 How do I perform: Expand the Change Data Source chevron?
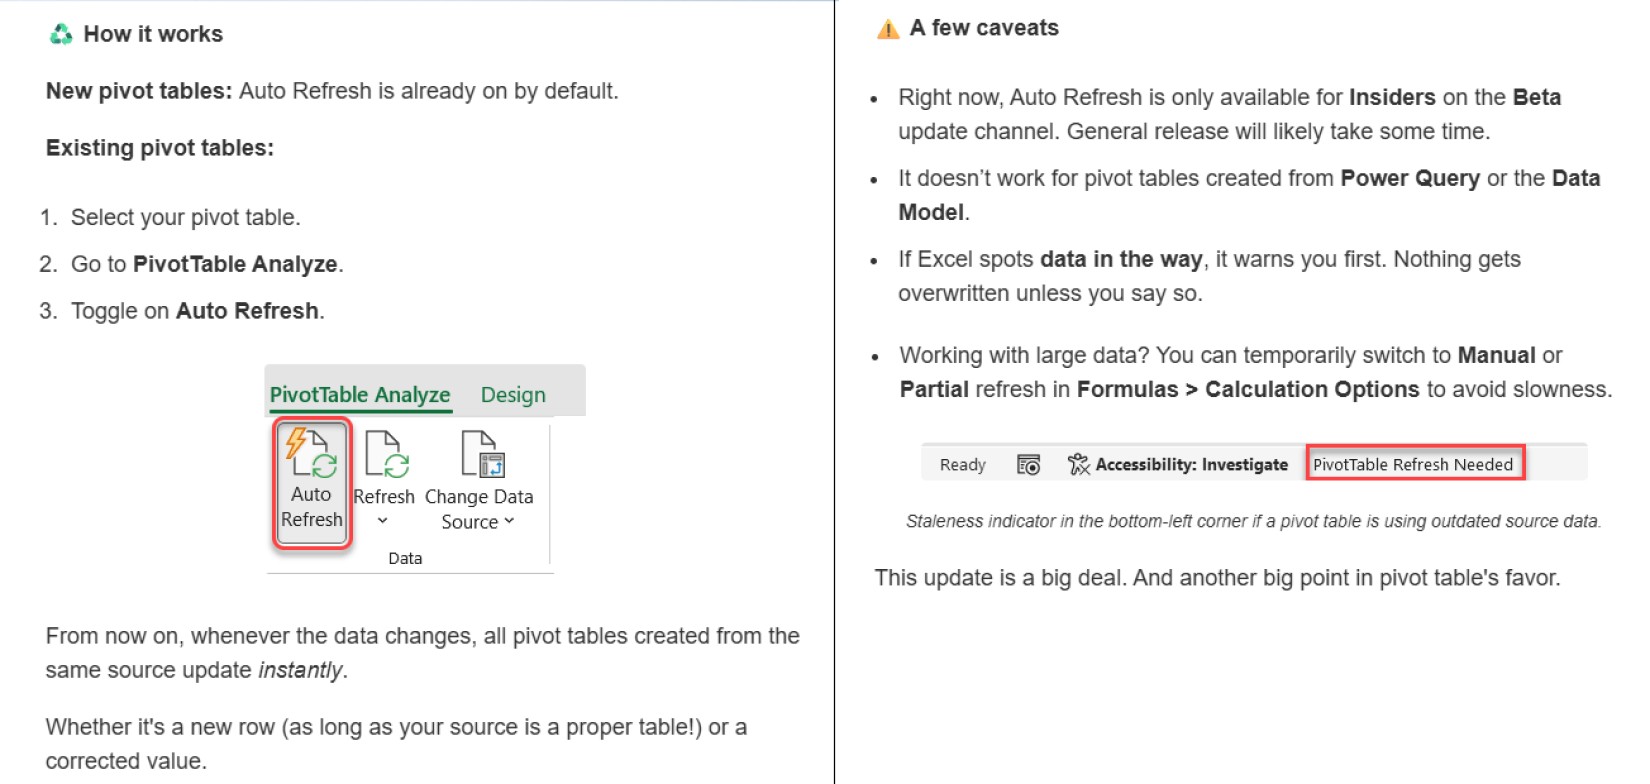509,521
